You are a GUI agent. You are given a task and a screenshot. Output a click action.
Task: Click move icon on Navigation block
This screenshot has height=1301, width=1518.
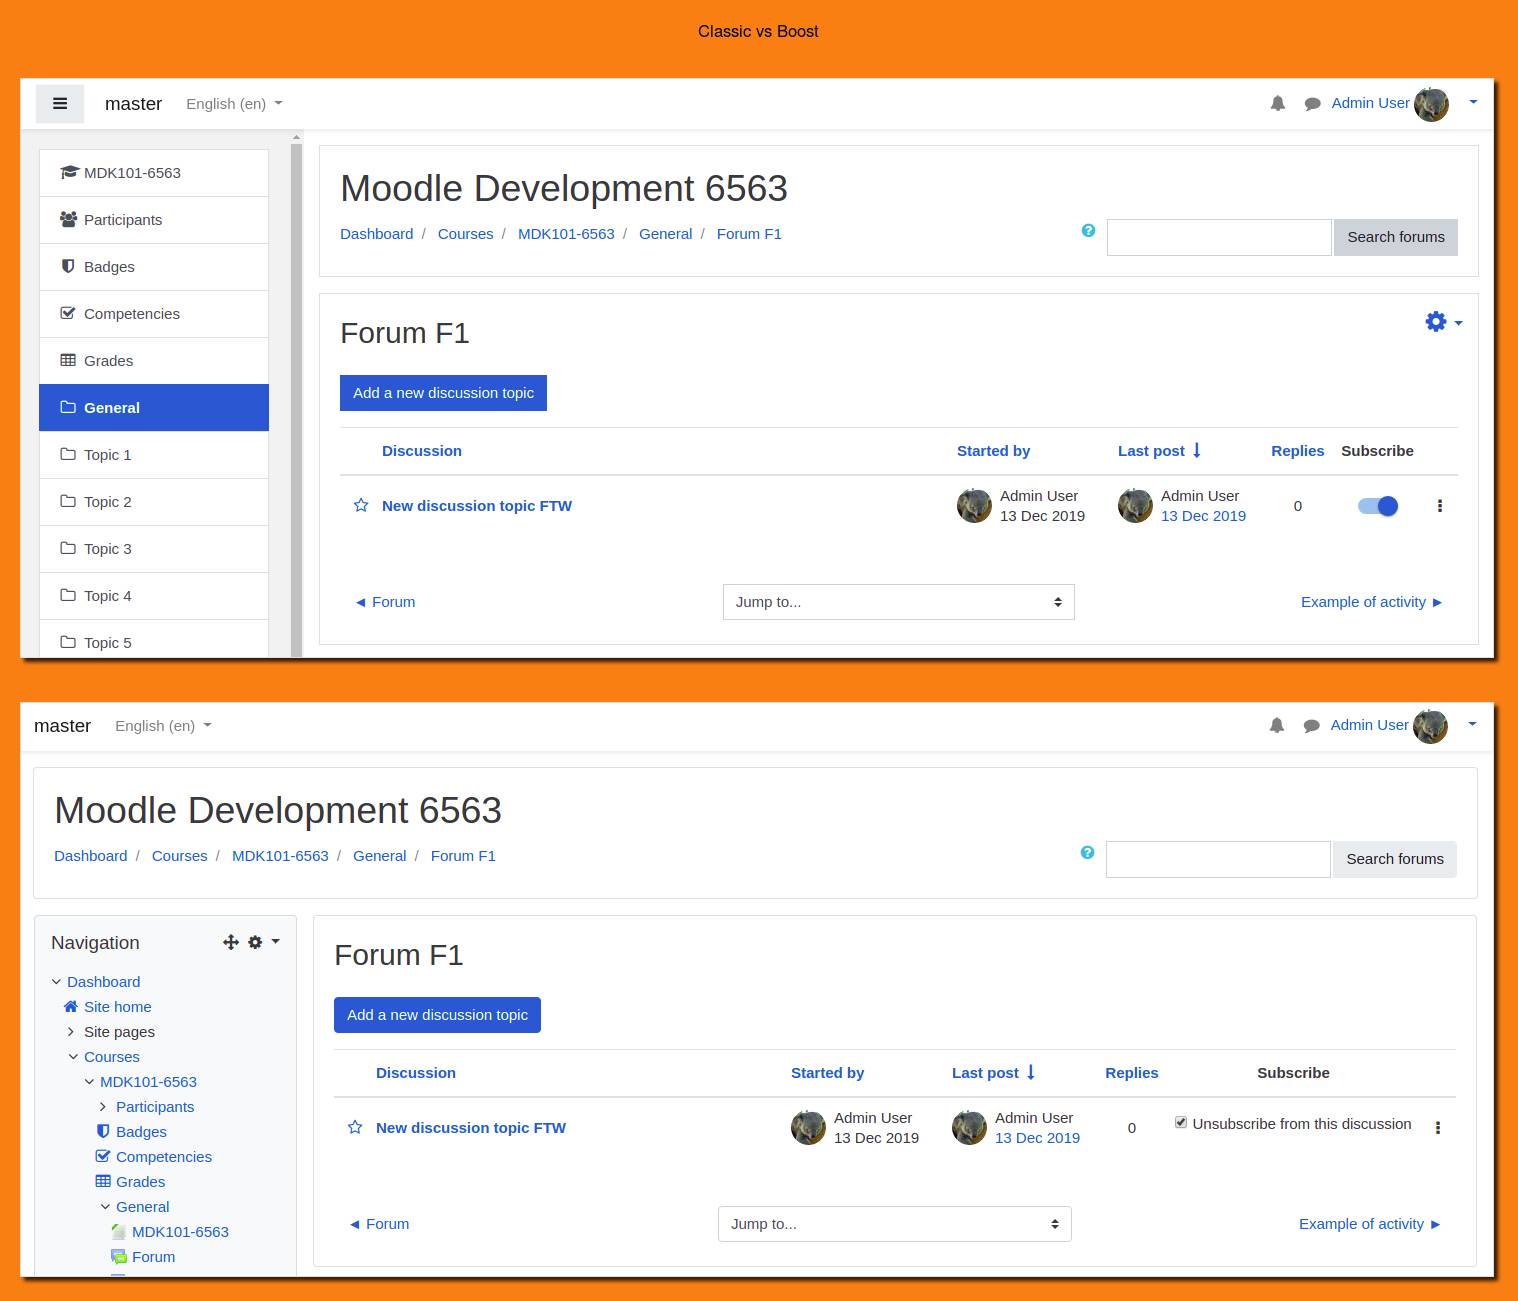(x=231, y=942)
